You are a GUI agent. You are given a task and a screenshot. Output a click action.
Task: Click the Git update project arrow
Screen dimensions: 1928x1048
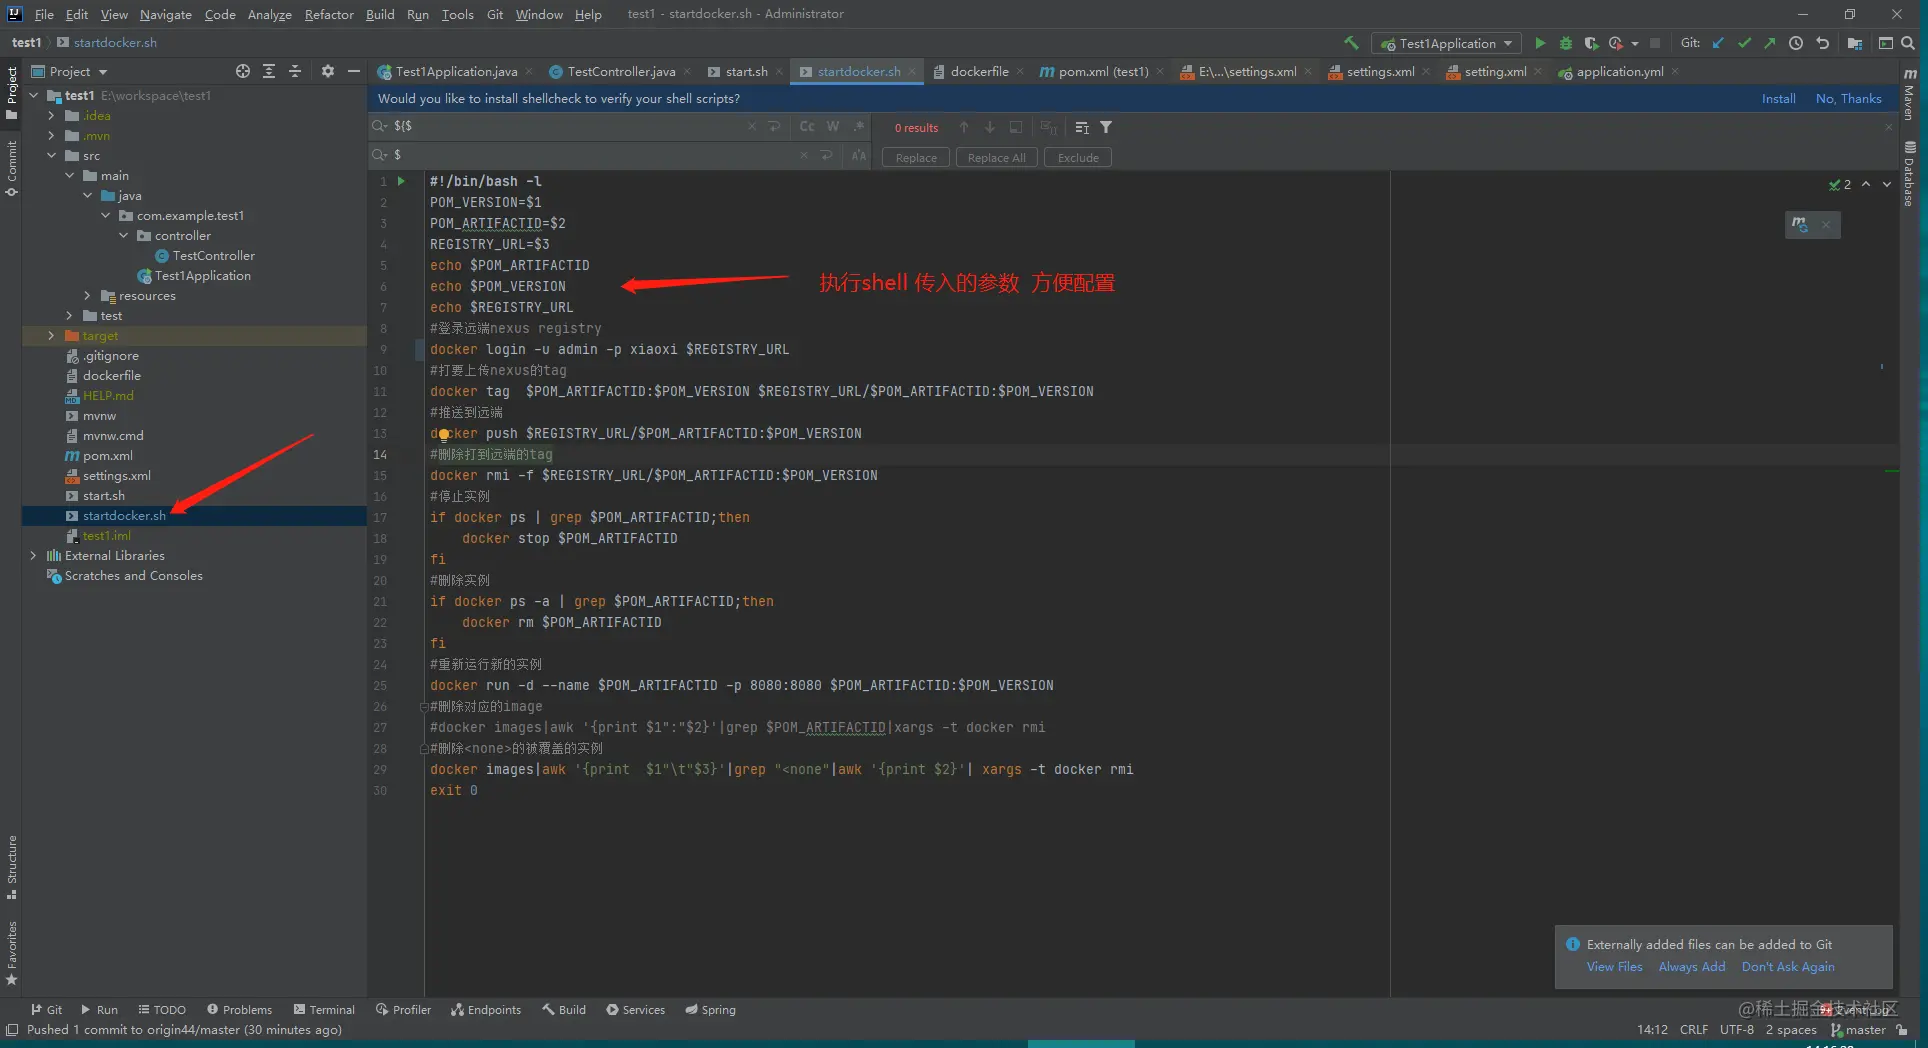[1718, 43]
